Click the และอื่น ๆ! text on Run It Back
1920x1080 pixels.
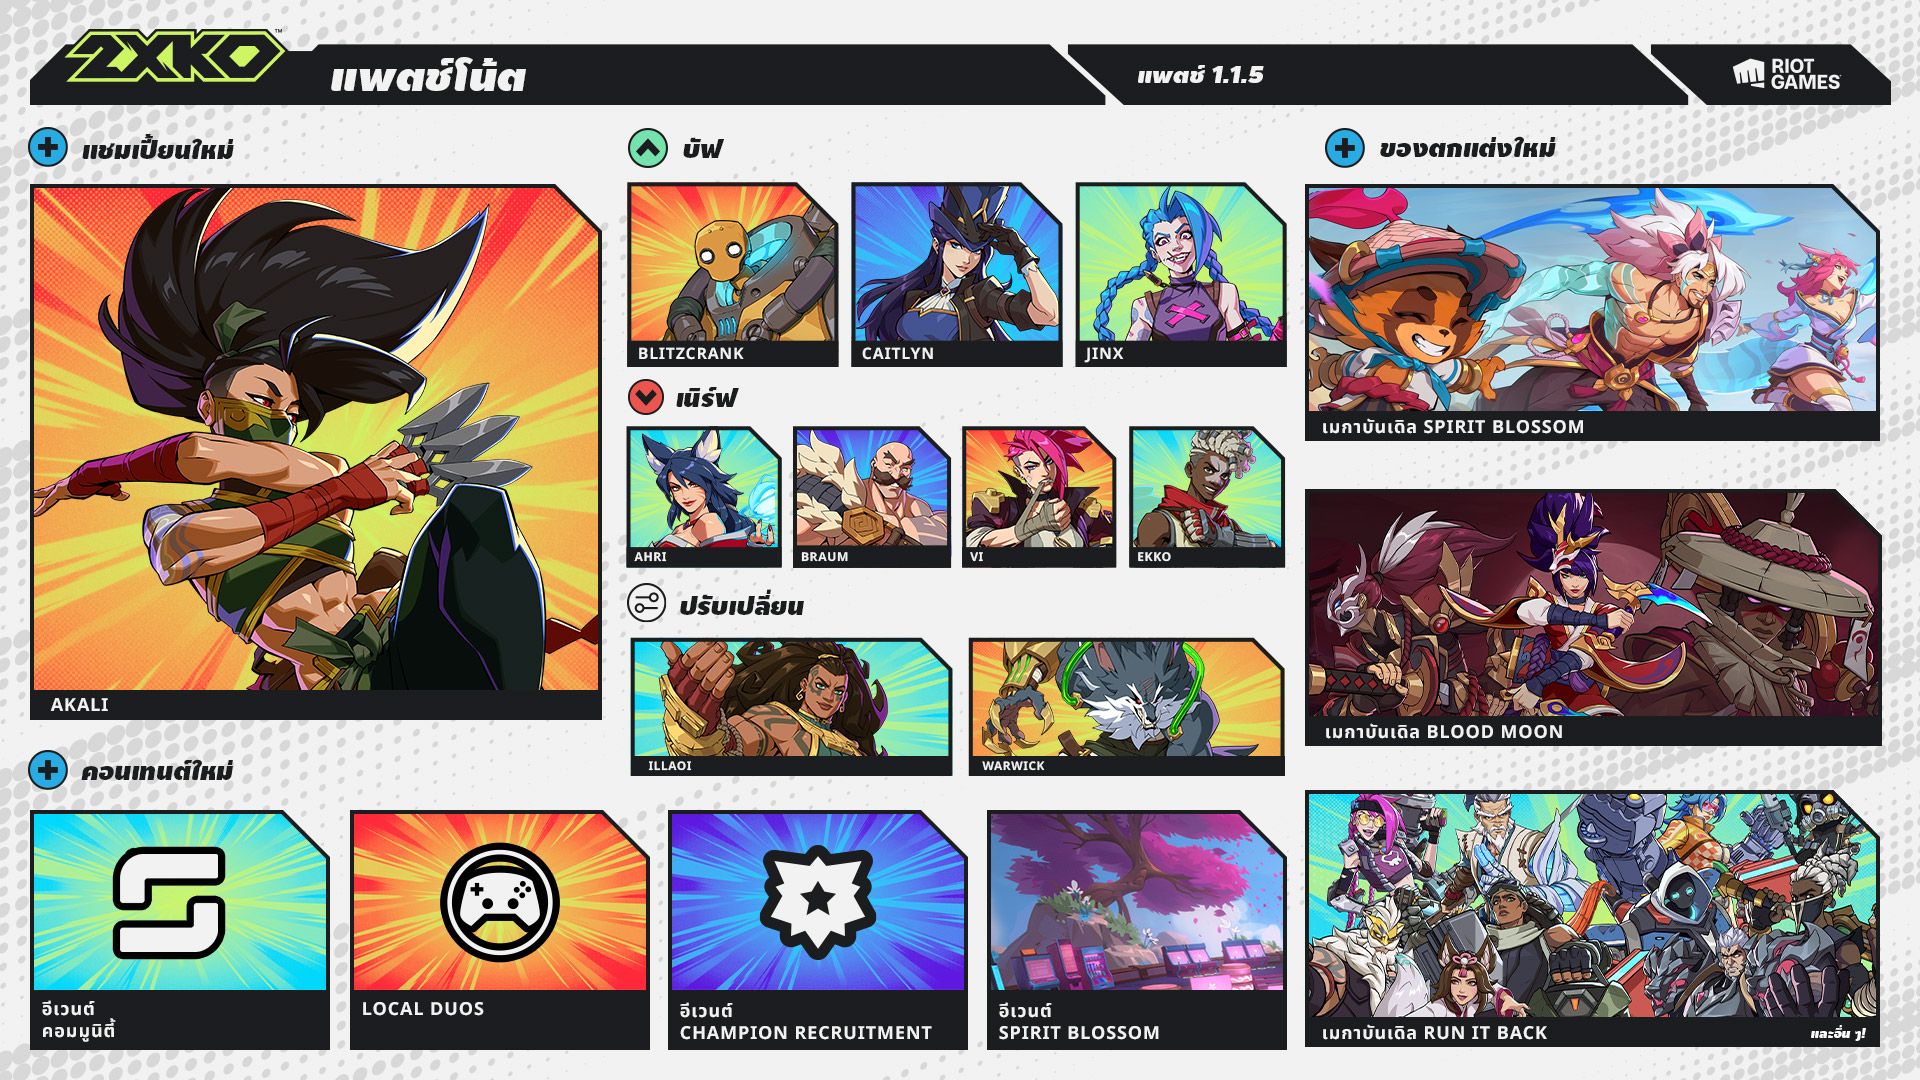[1837, 1034]
